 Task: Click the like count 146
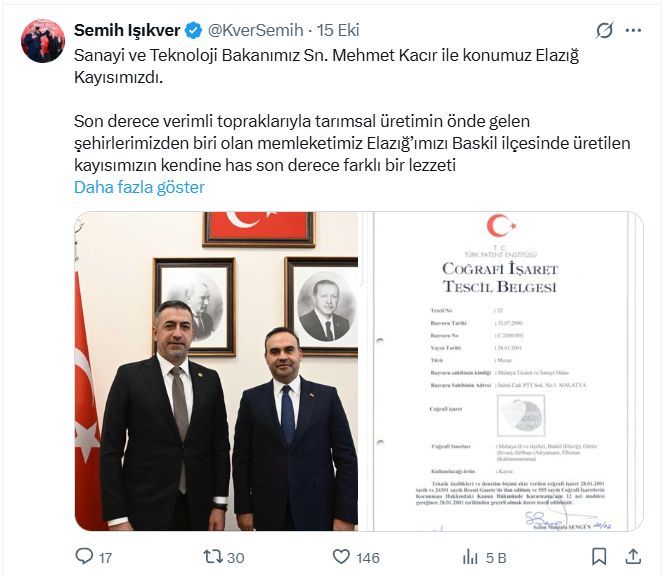(x=368, y=558)
